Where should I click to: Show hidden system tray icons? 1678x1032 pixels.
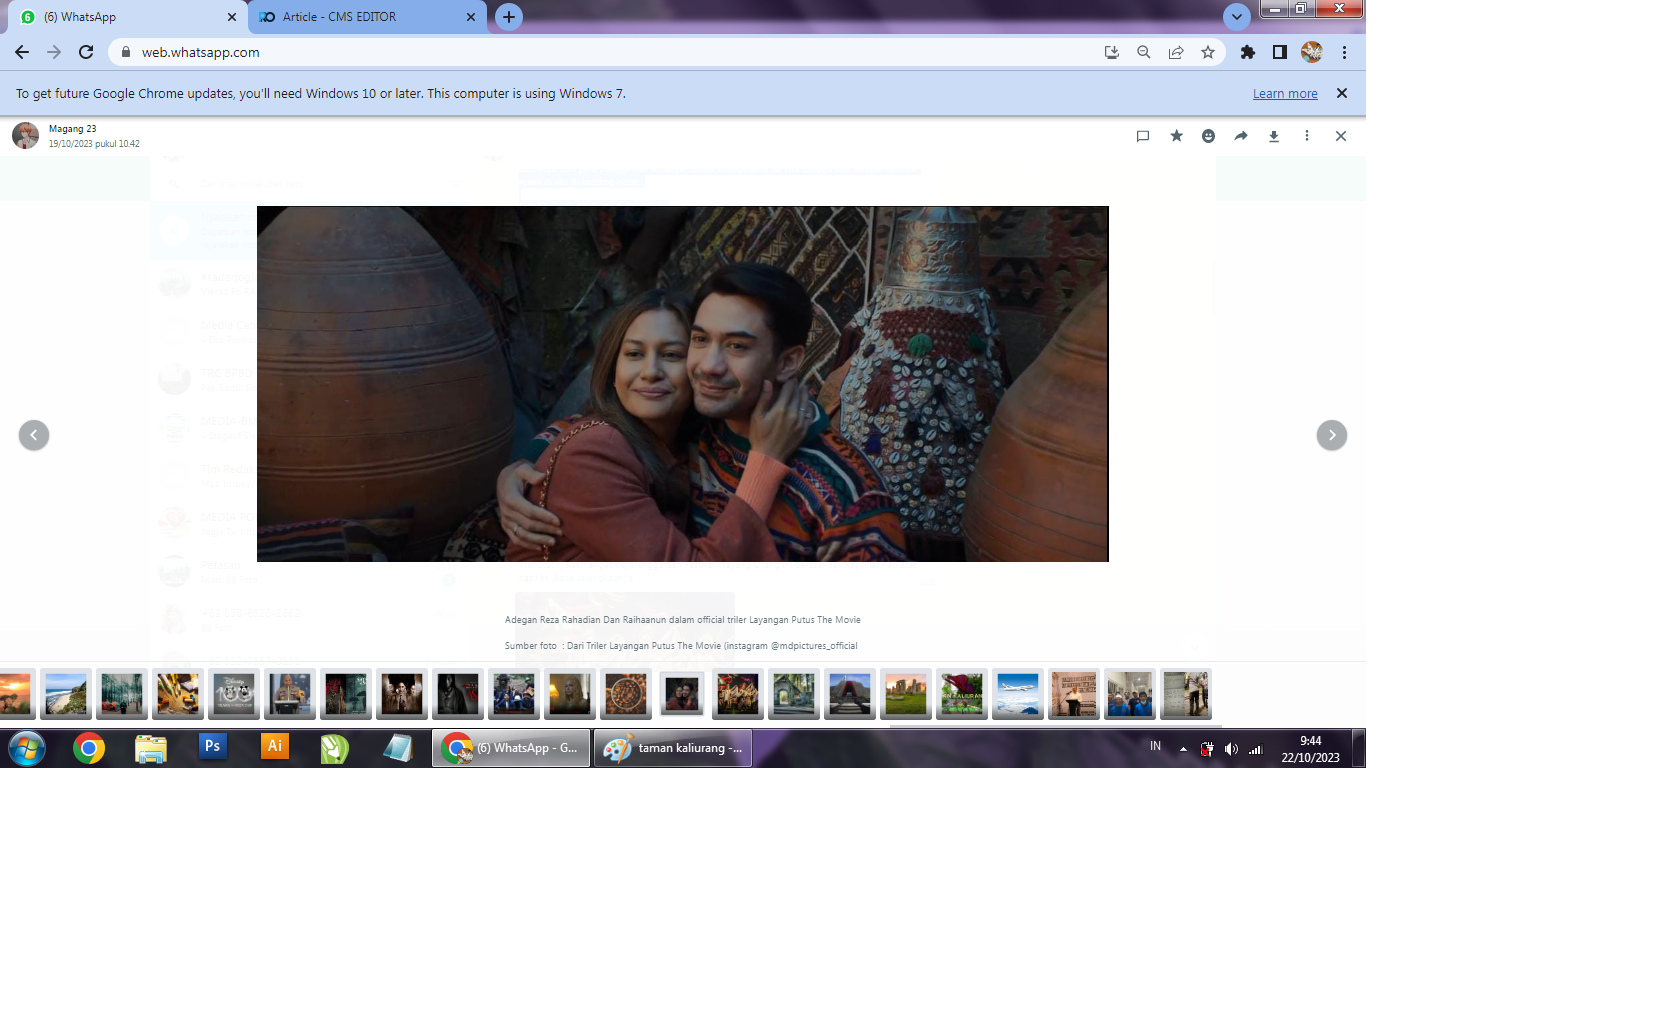(x=1183, y=748)
